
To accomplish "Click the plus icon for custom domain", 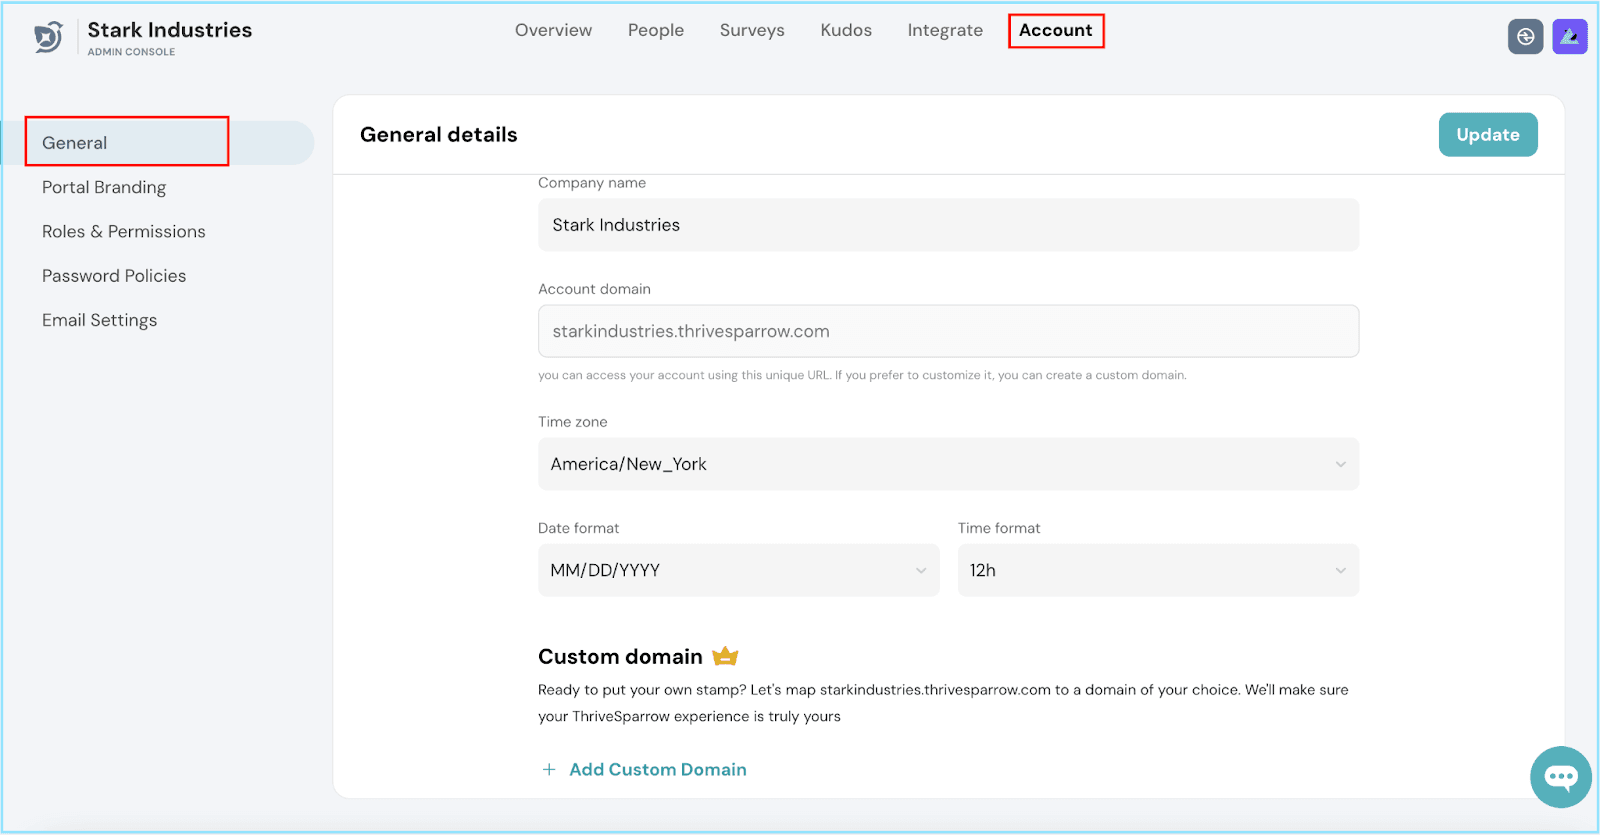I will pyautogui.click(x=549, y=769).
